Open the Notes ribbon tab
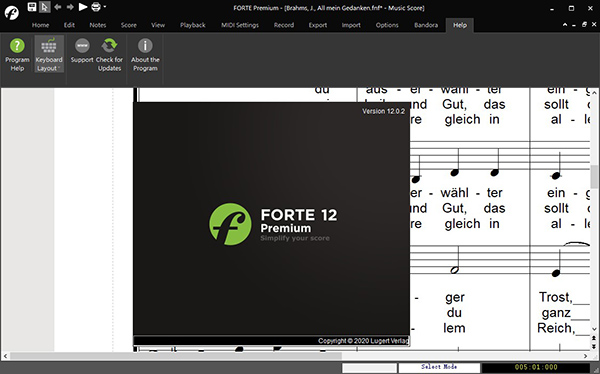 click(98, 25)
